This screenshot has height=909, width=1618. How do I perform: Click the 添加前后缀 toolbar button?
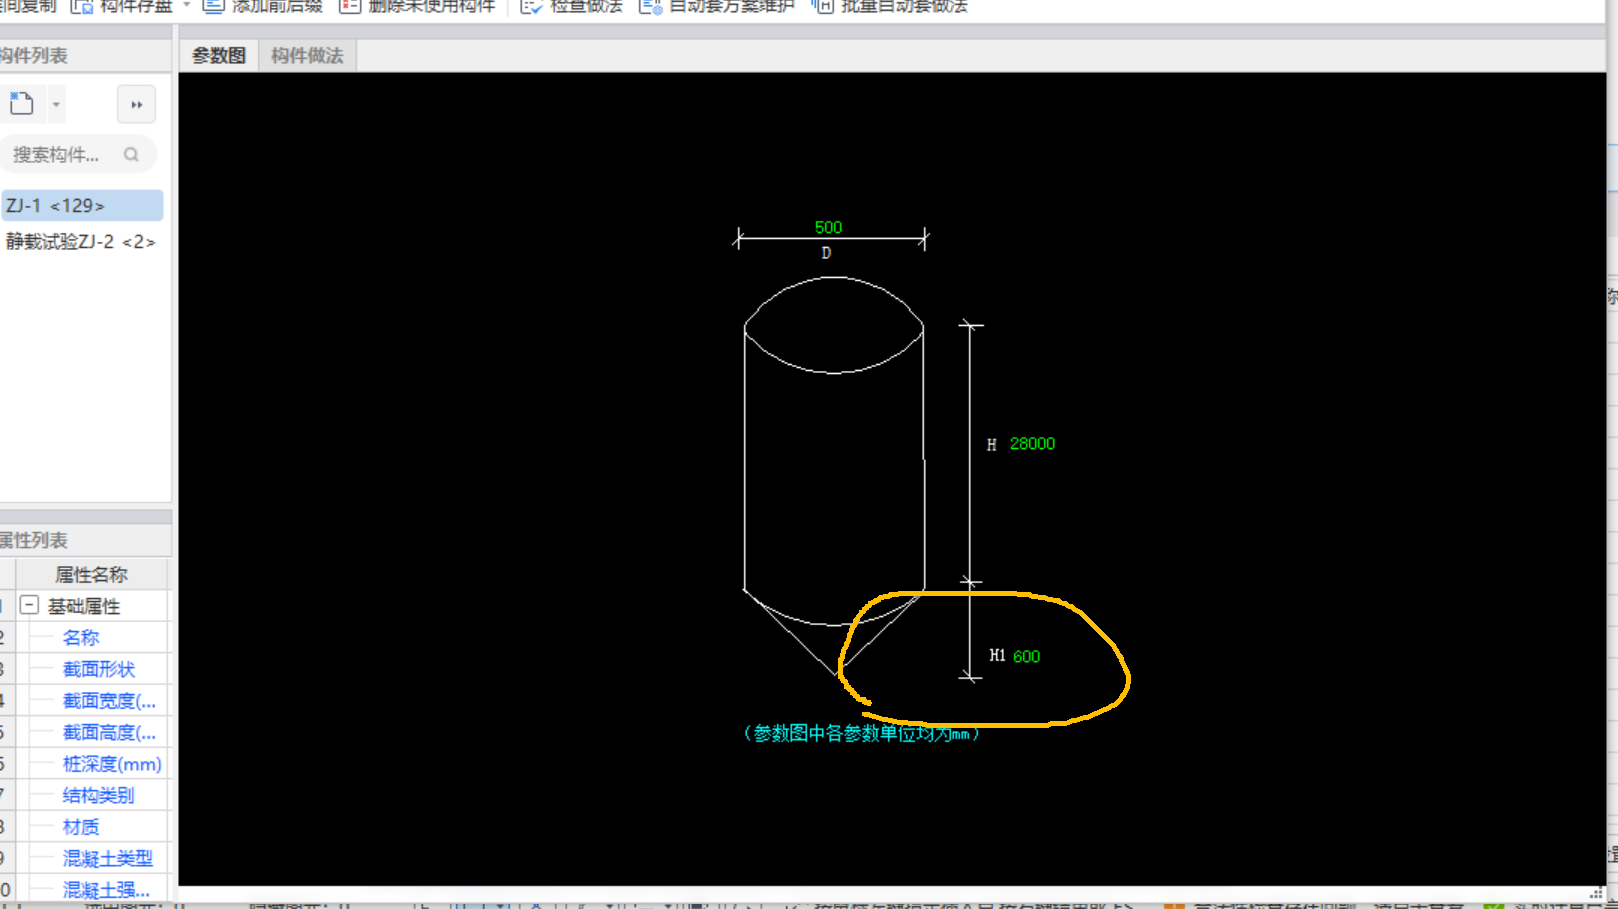[263, 6]
